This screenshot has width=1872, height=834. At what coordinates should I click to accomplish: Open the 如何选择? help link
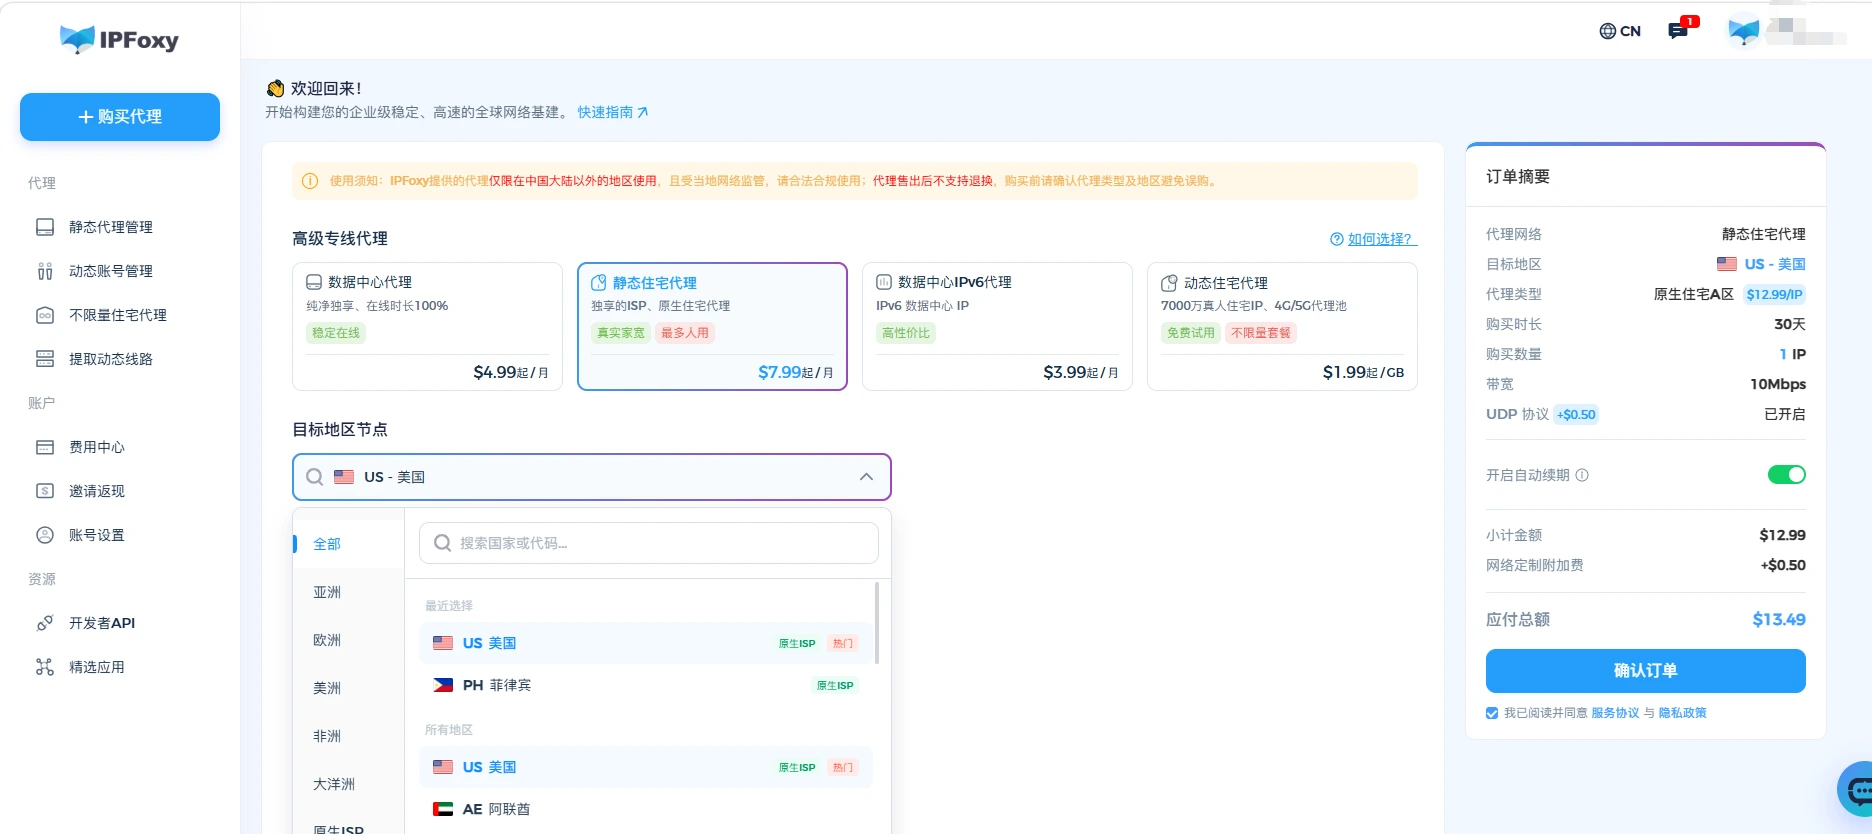point(1373,239)
